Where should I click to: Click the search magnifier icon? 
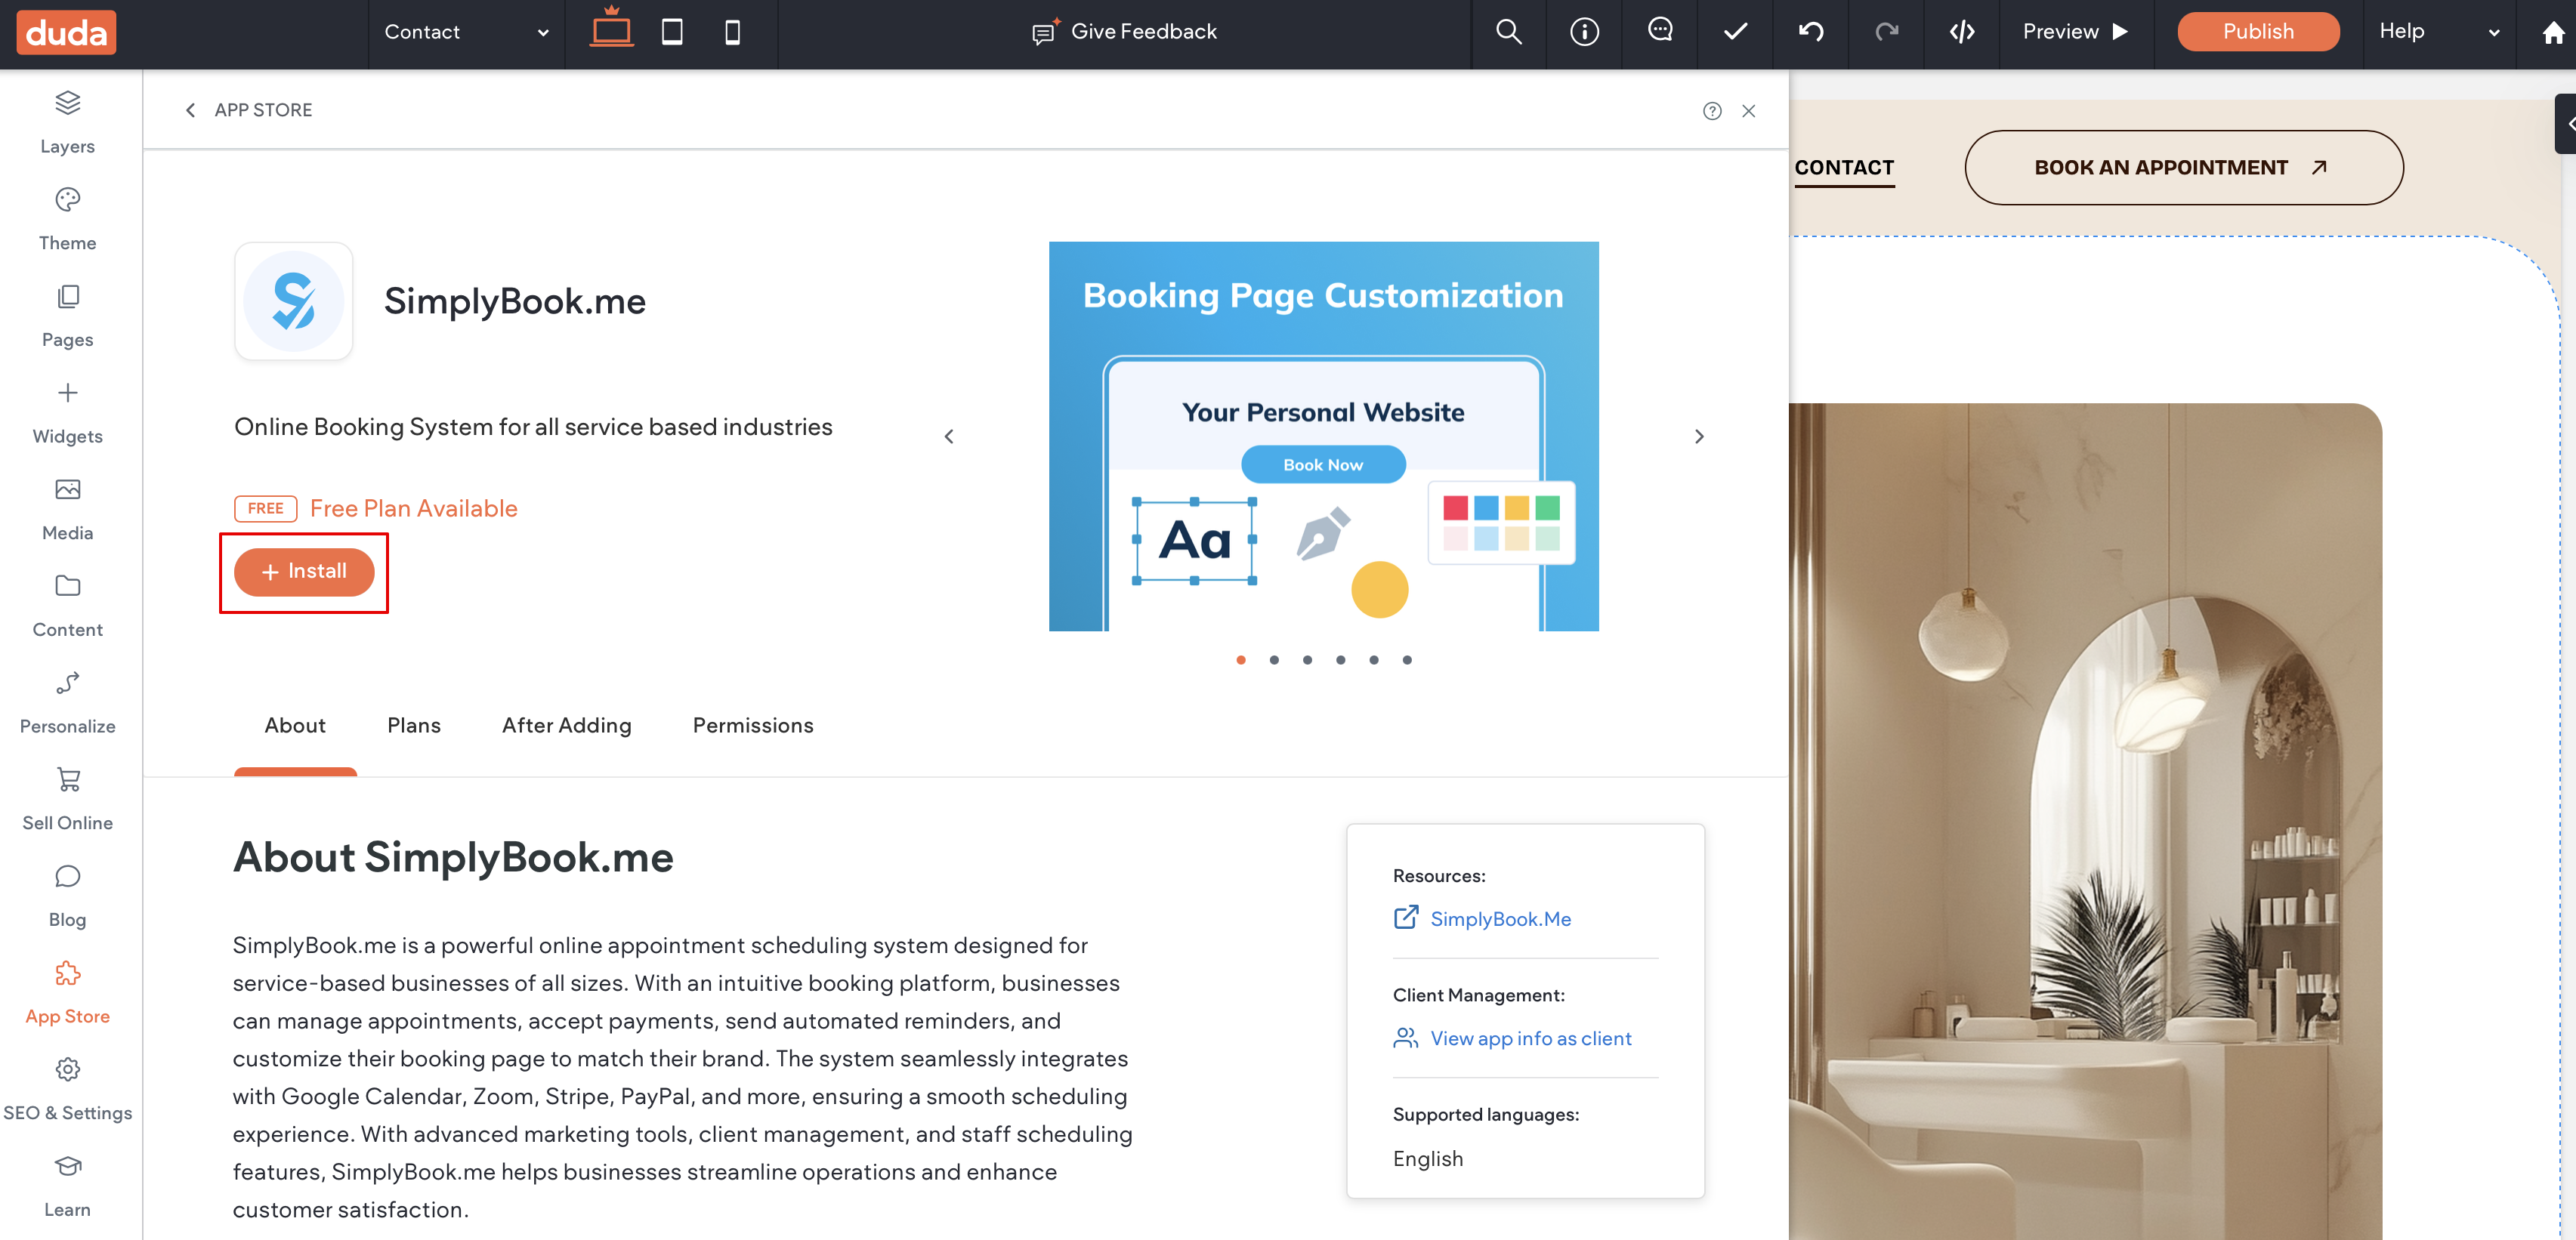[1508, 32]
